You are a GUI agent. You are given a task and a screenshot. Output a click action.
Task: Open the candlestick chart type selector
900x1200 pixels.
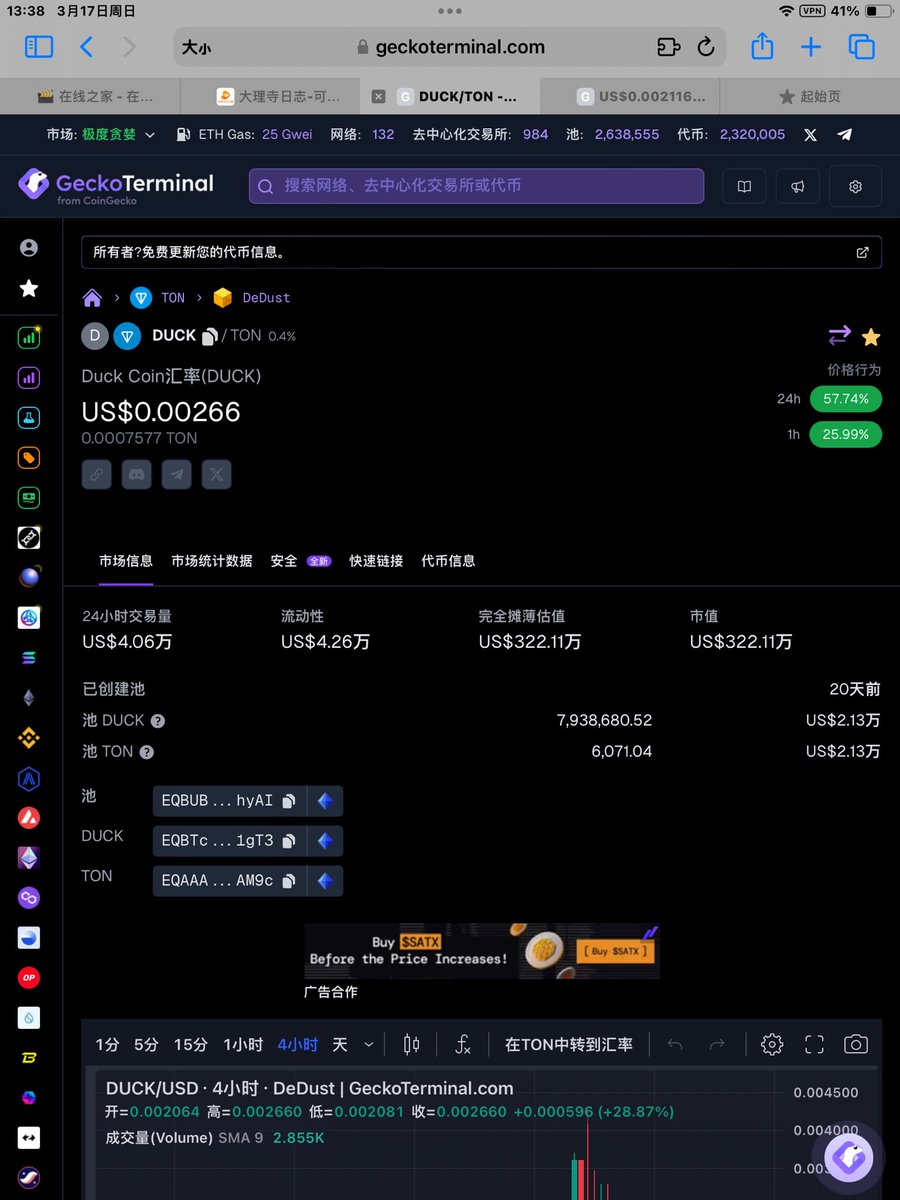click(411, 1045)
